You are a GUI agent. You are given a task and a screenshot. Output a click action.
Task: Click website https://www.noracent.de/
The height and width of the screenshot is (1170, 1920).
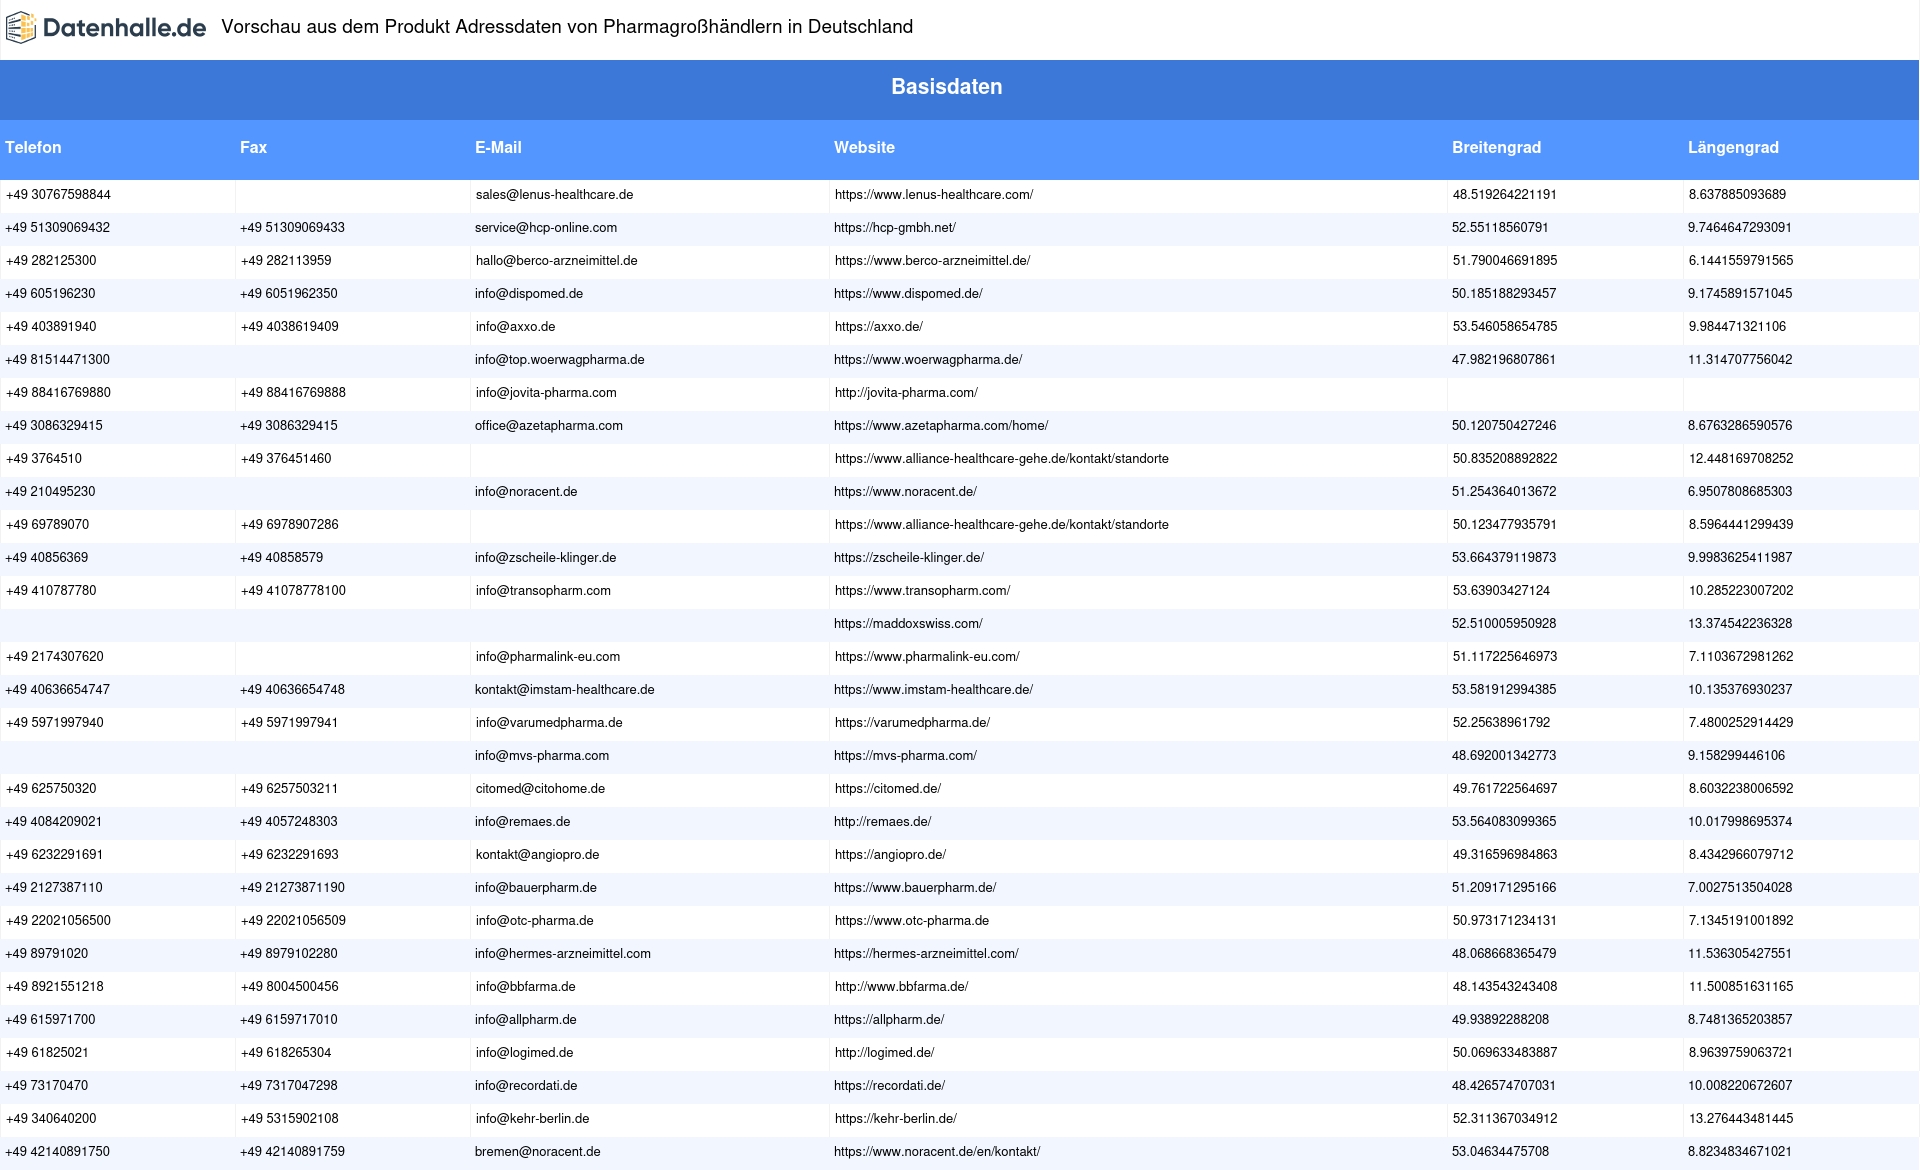[905, 492]
